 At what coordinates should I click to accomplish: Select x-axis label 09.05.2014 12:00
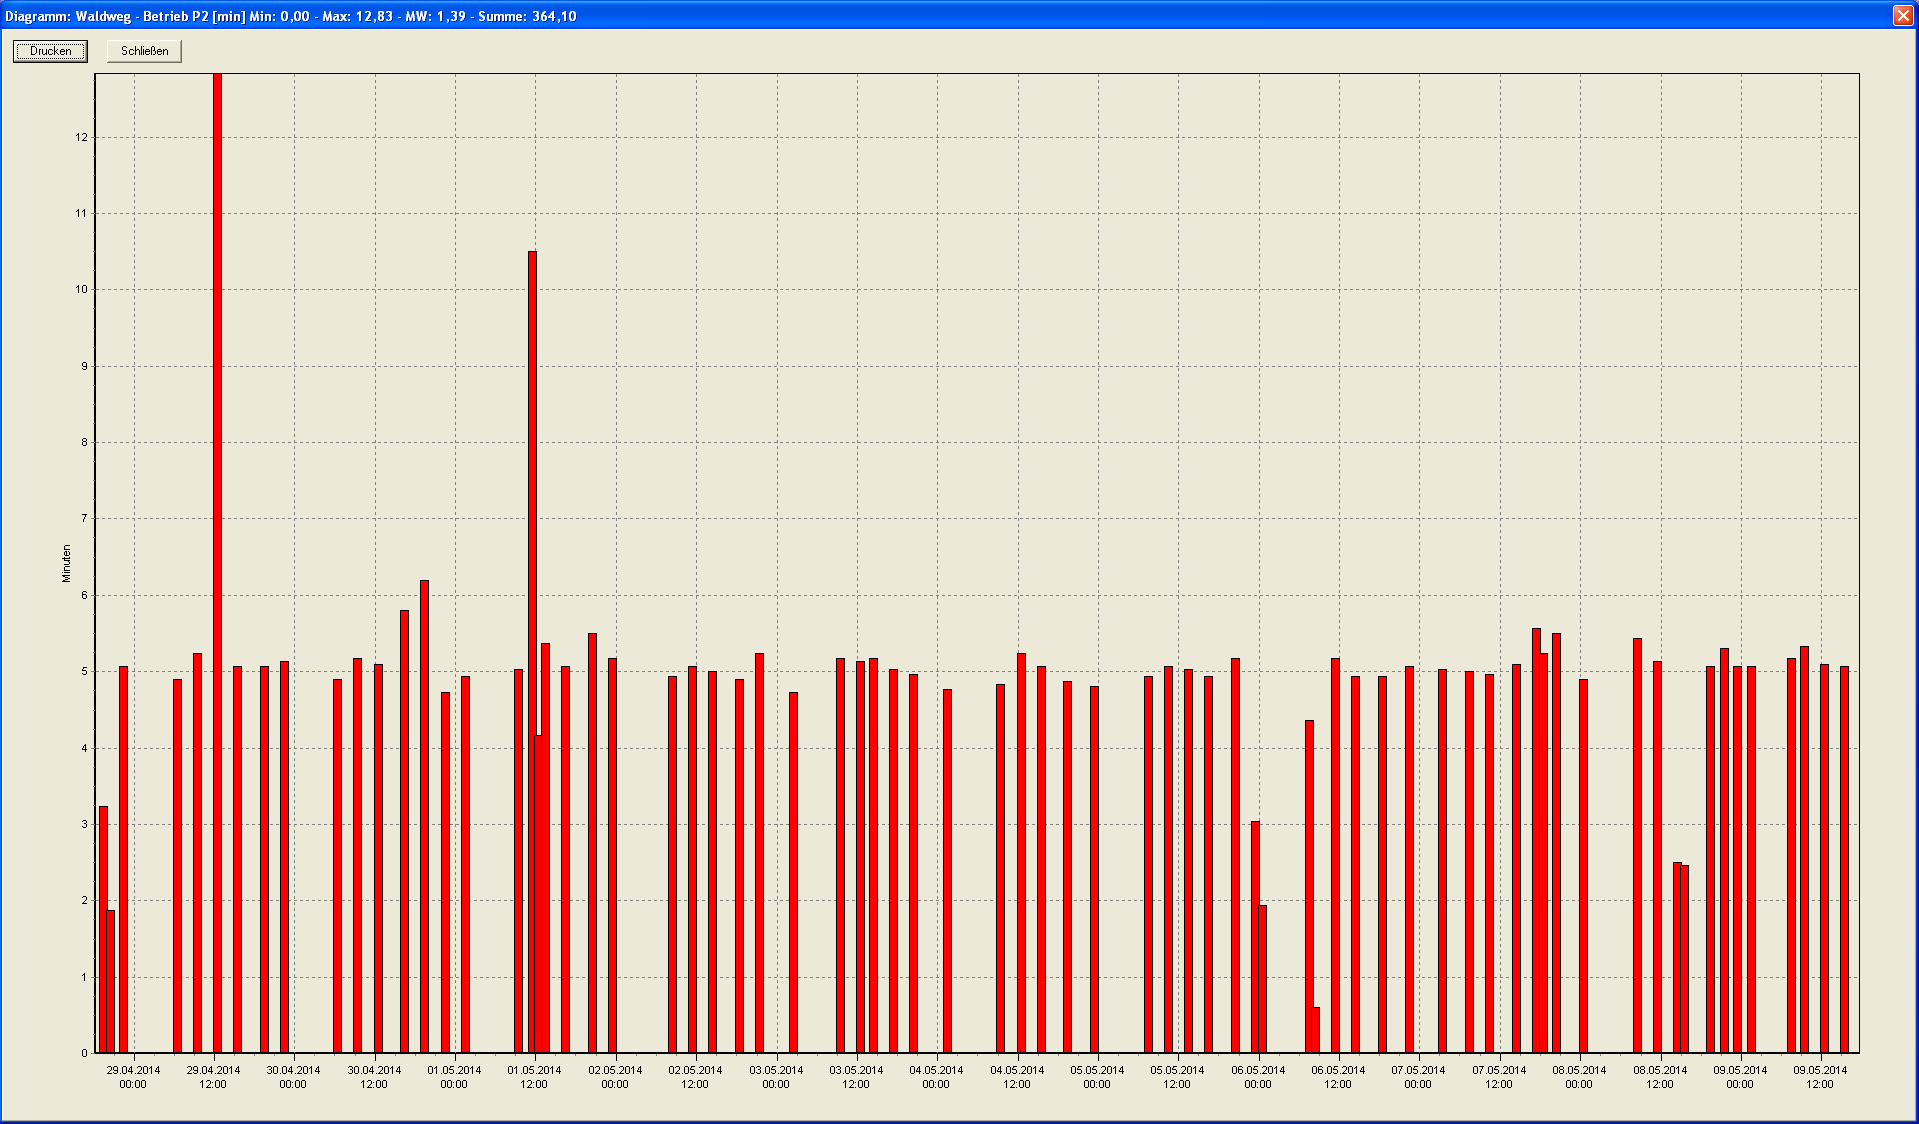(1820, 1077)
